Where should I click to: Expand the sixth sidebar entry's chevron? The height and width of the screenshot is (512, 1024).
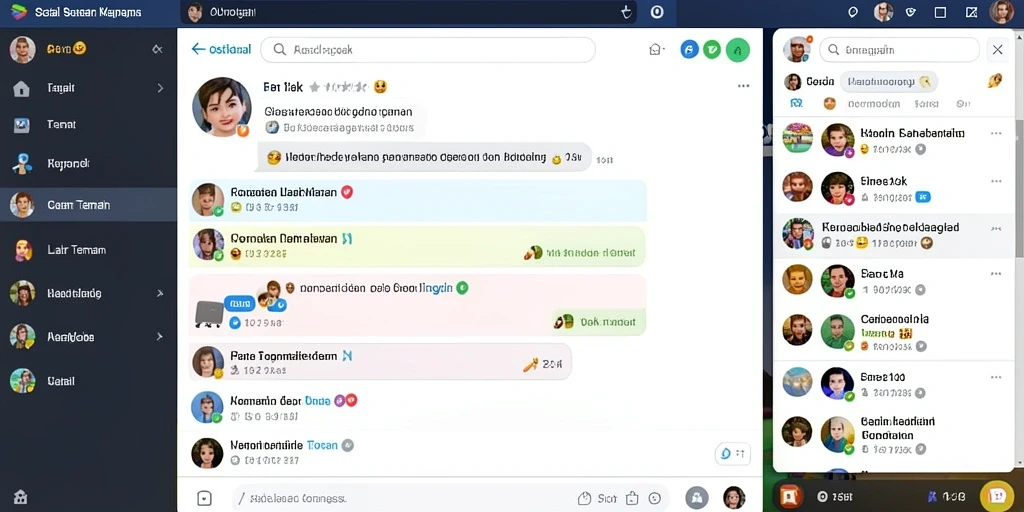160,293
